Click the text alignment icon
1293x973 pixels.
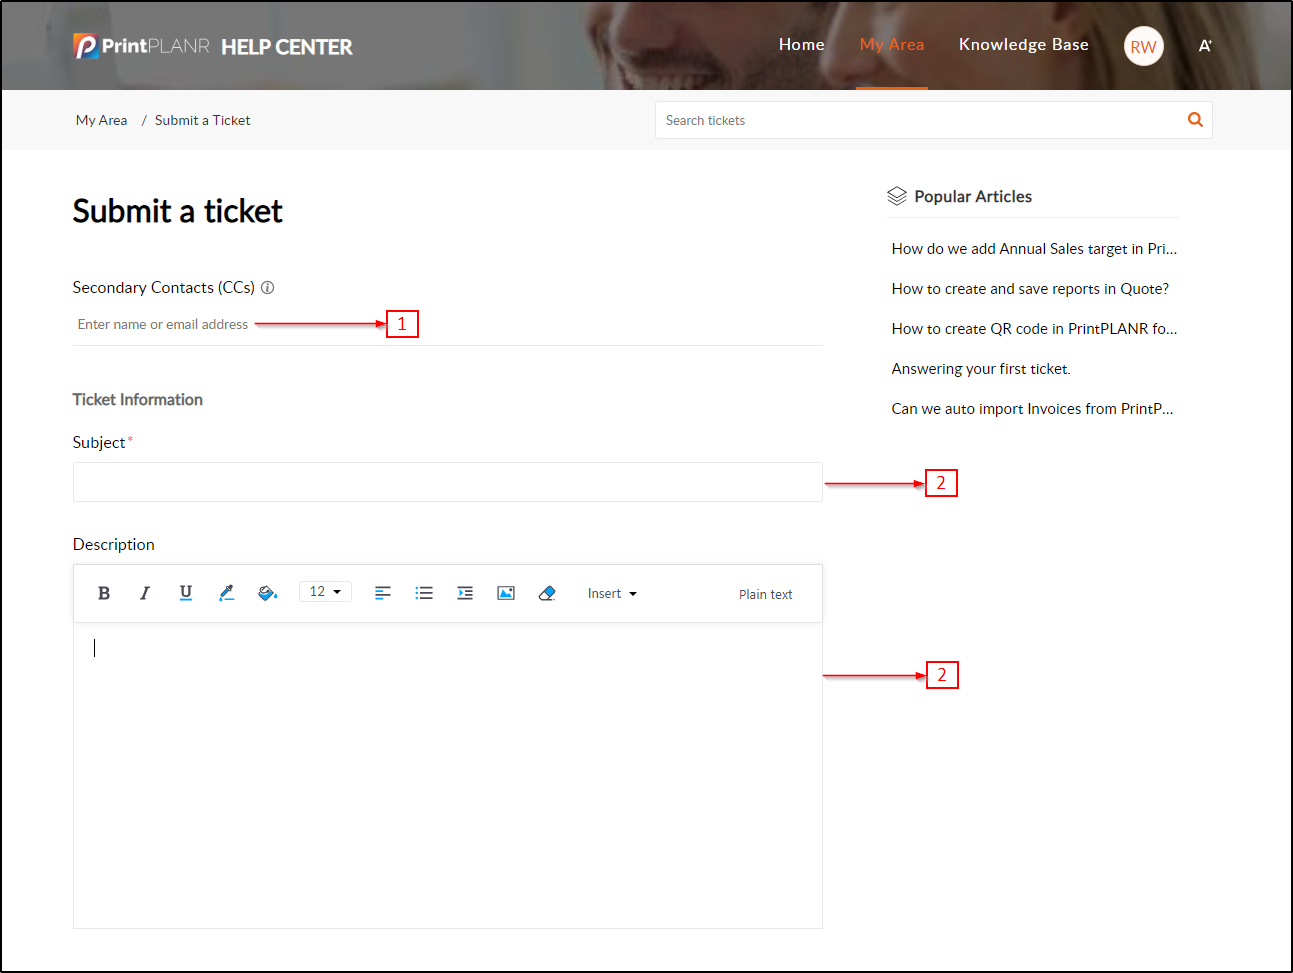383,593
